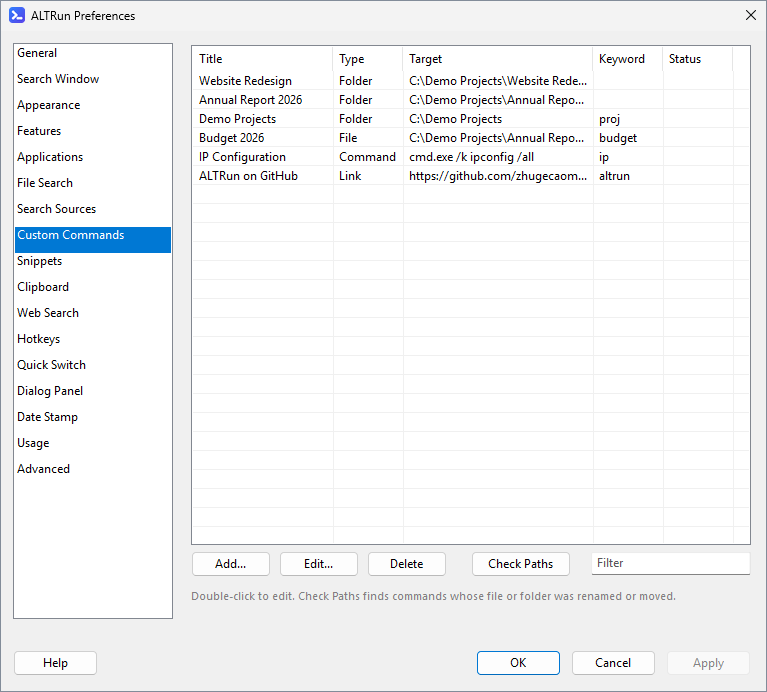767x692 pixels.
Task: Select the Annual Report 2026 row
Action: click(471, 99)
